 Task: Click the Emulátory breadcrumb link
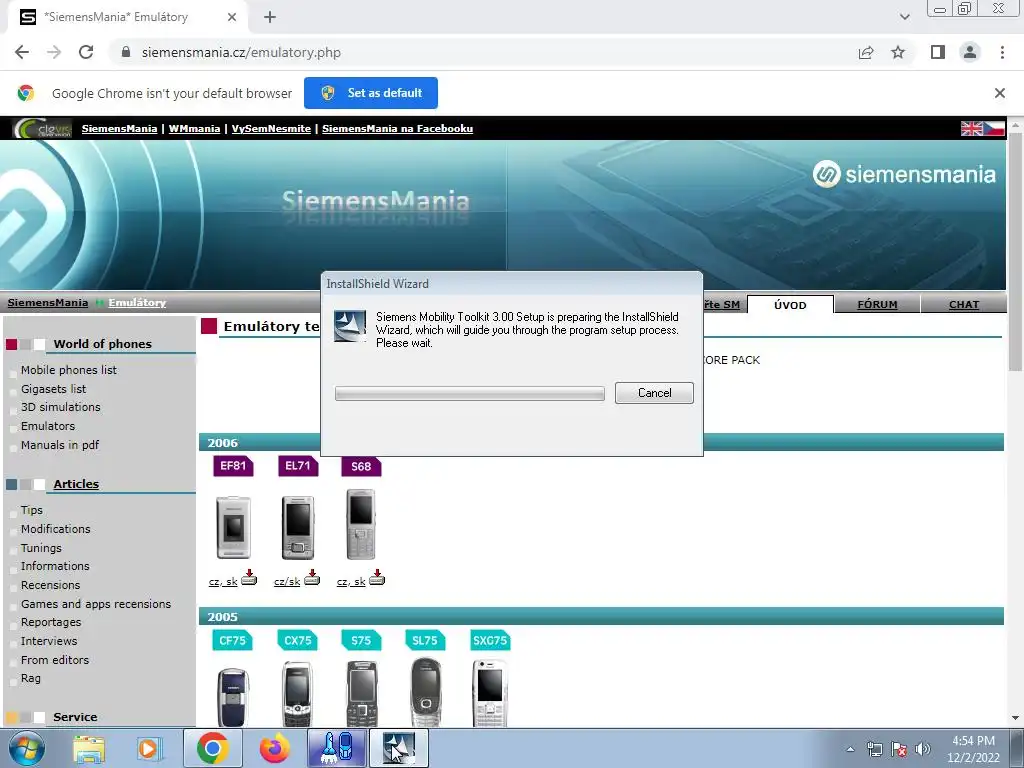[137, 302]
